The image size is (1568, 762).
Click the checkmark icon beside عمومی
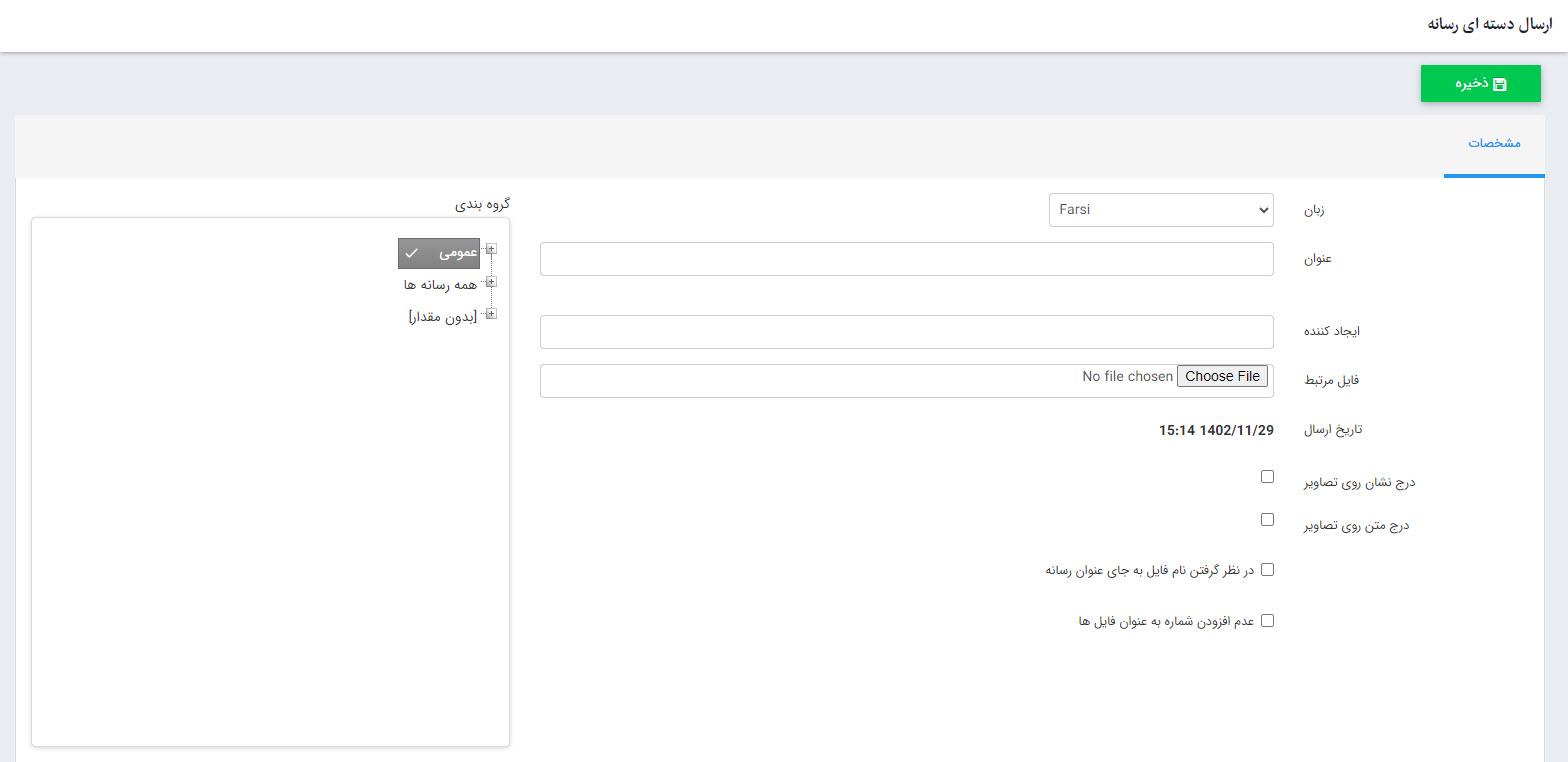[x=411, y=254]
